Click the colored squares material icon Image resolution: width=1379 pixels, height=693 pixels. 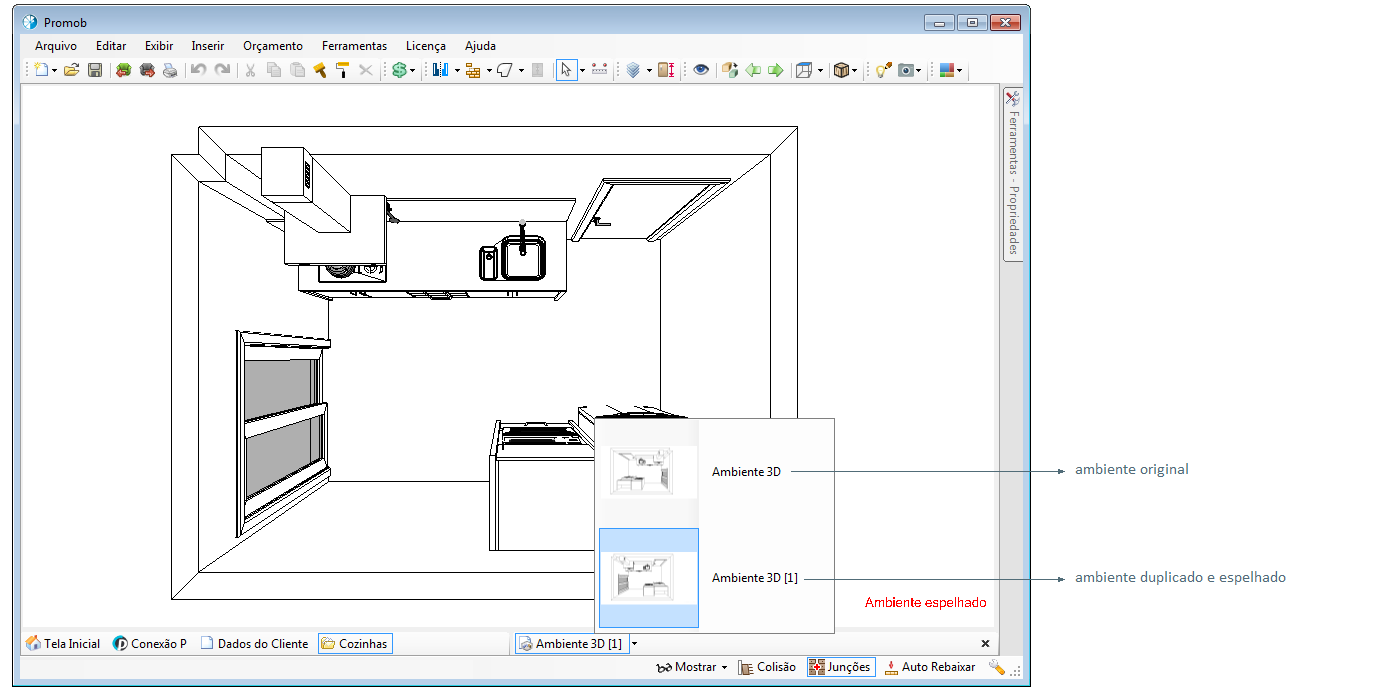coord(946,70)
